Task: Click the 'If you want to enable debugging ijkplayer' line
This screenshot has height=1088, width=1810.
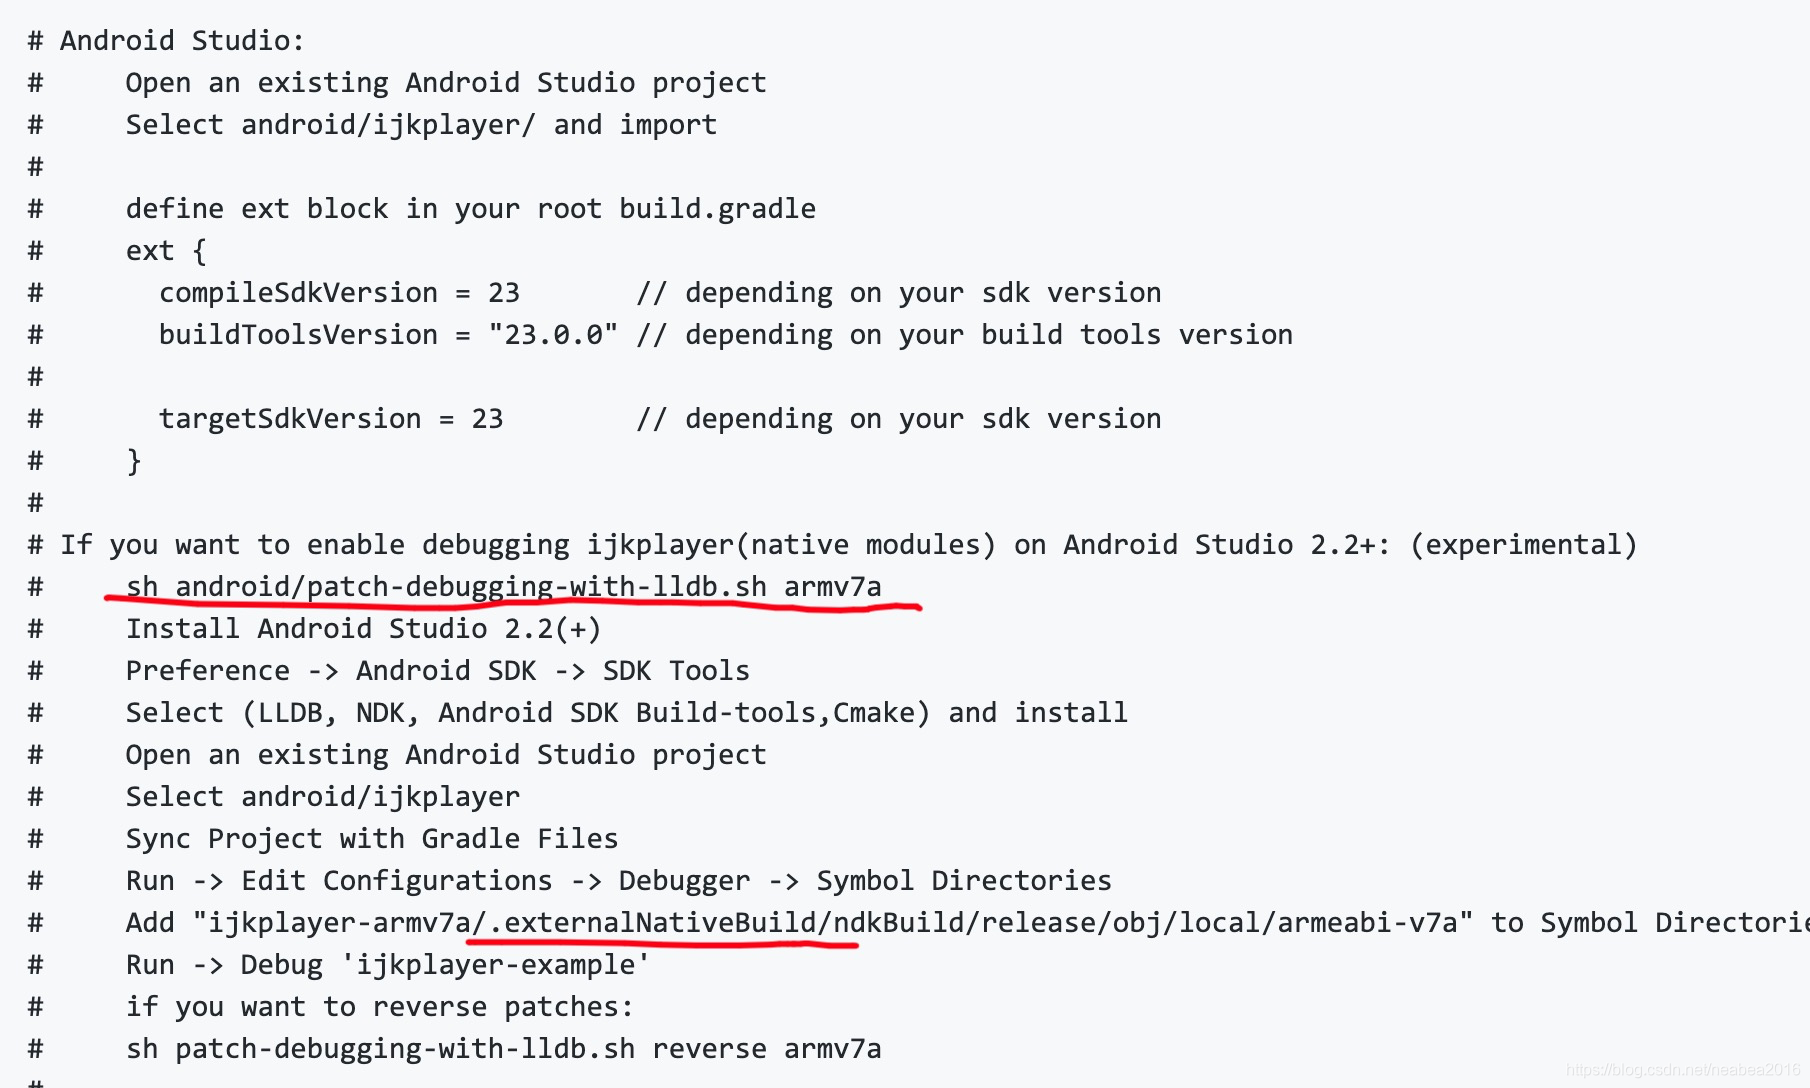Action: pos(833,545)
